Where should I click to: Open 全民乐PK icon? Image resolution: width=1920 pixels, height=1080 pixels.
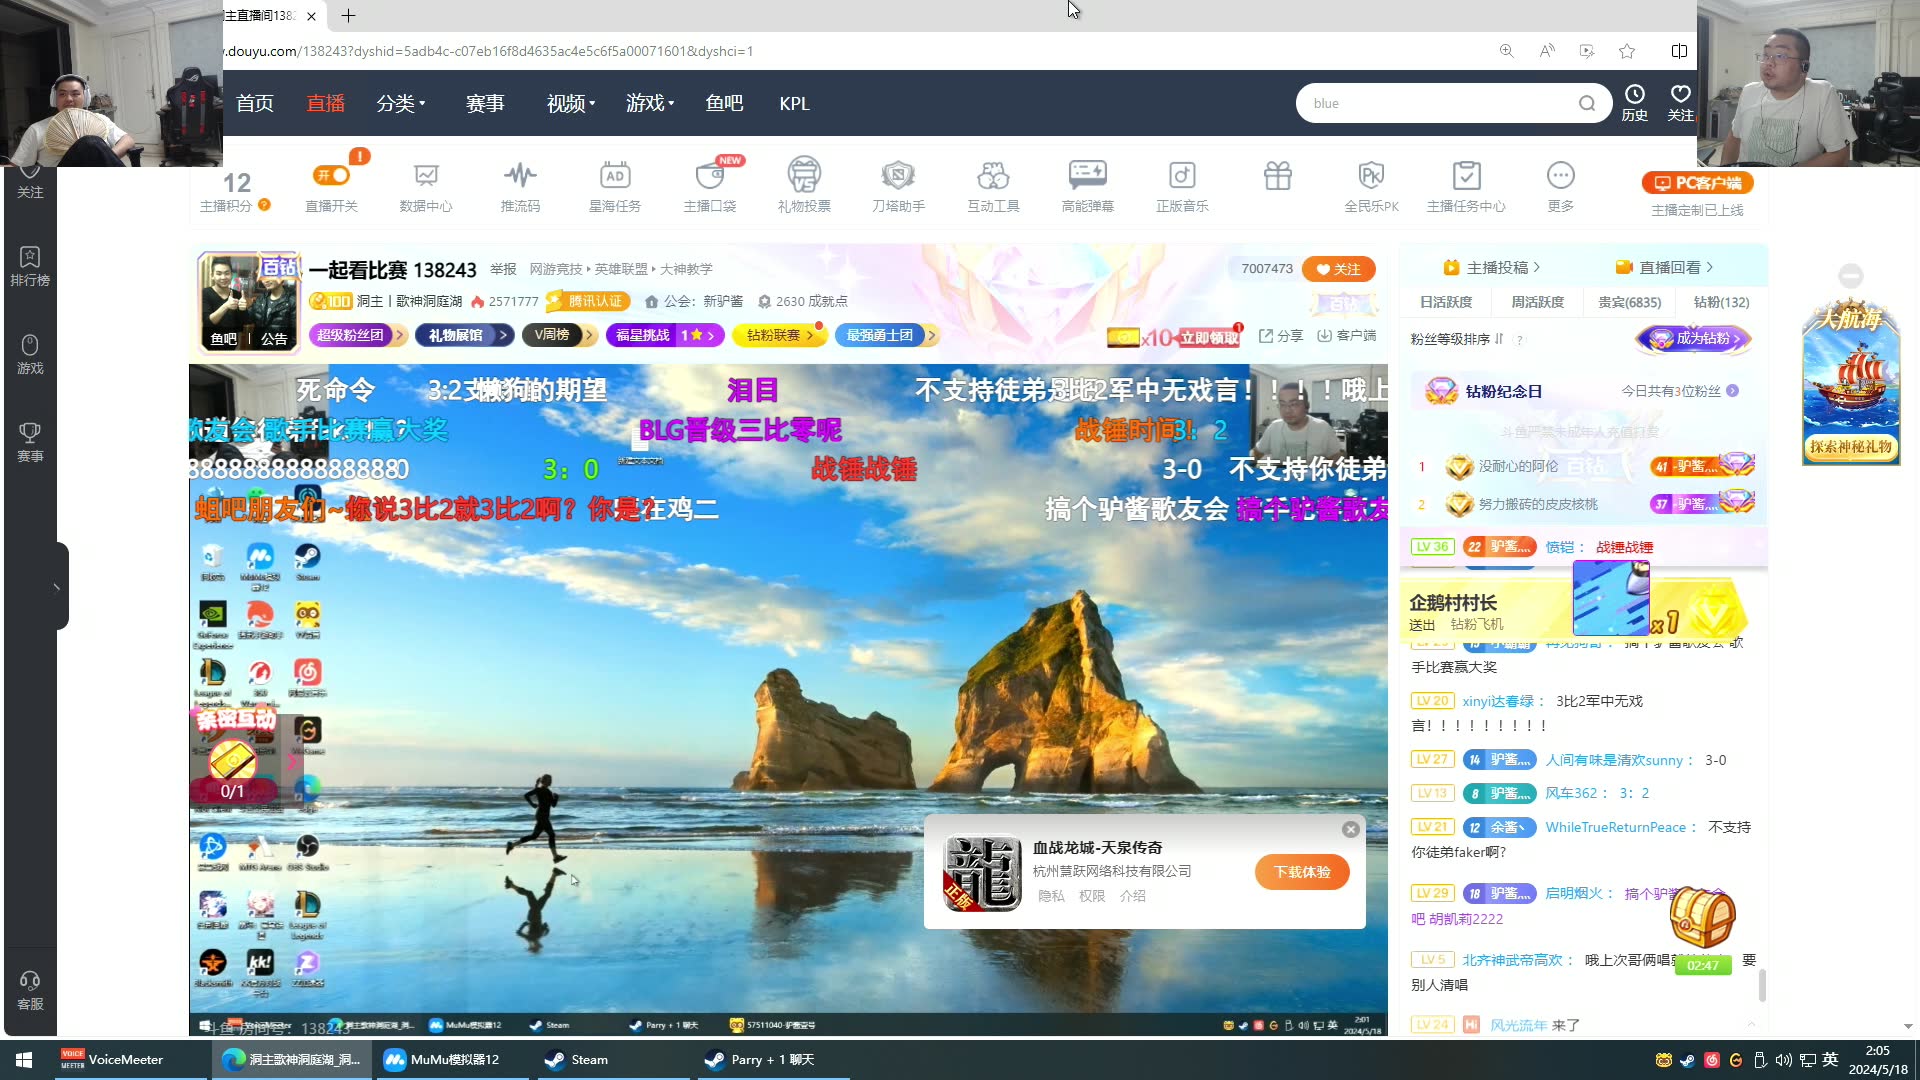pyautogui.click(x=1371, y=186)
